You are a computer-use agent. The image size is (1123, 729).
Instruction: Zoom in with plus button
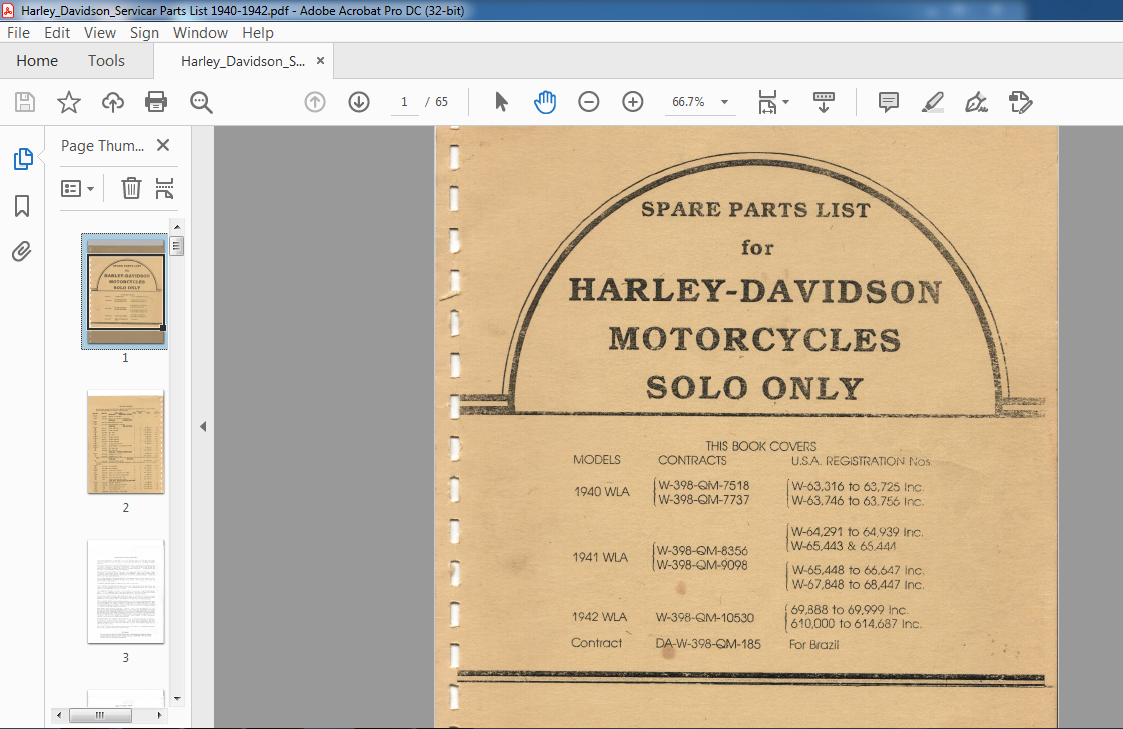[x=632, y=102]
